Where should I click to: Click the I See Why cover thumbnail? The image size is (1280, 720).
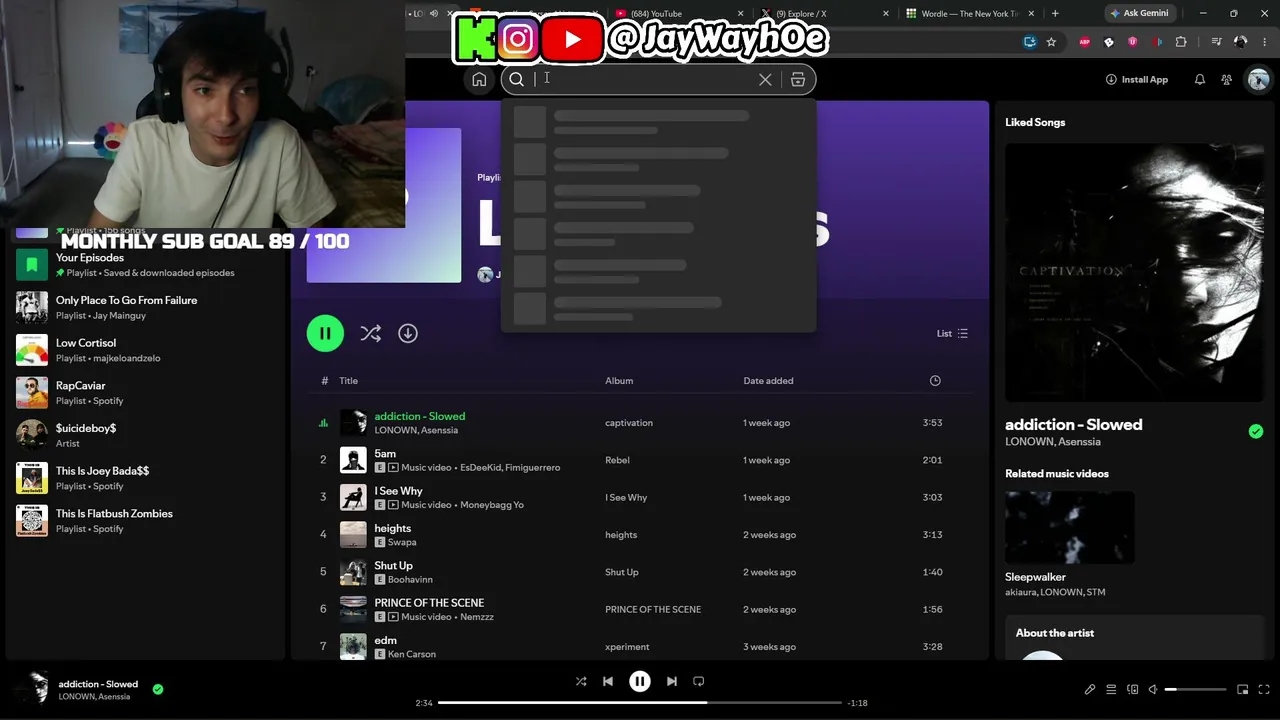click(x=353, y=497)
